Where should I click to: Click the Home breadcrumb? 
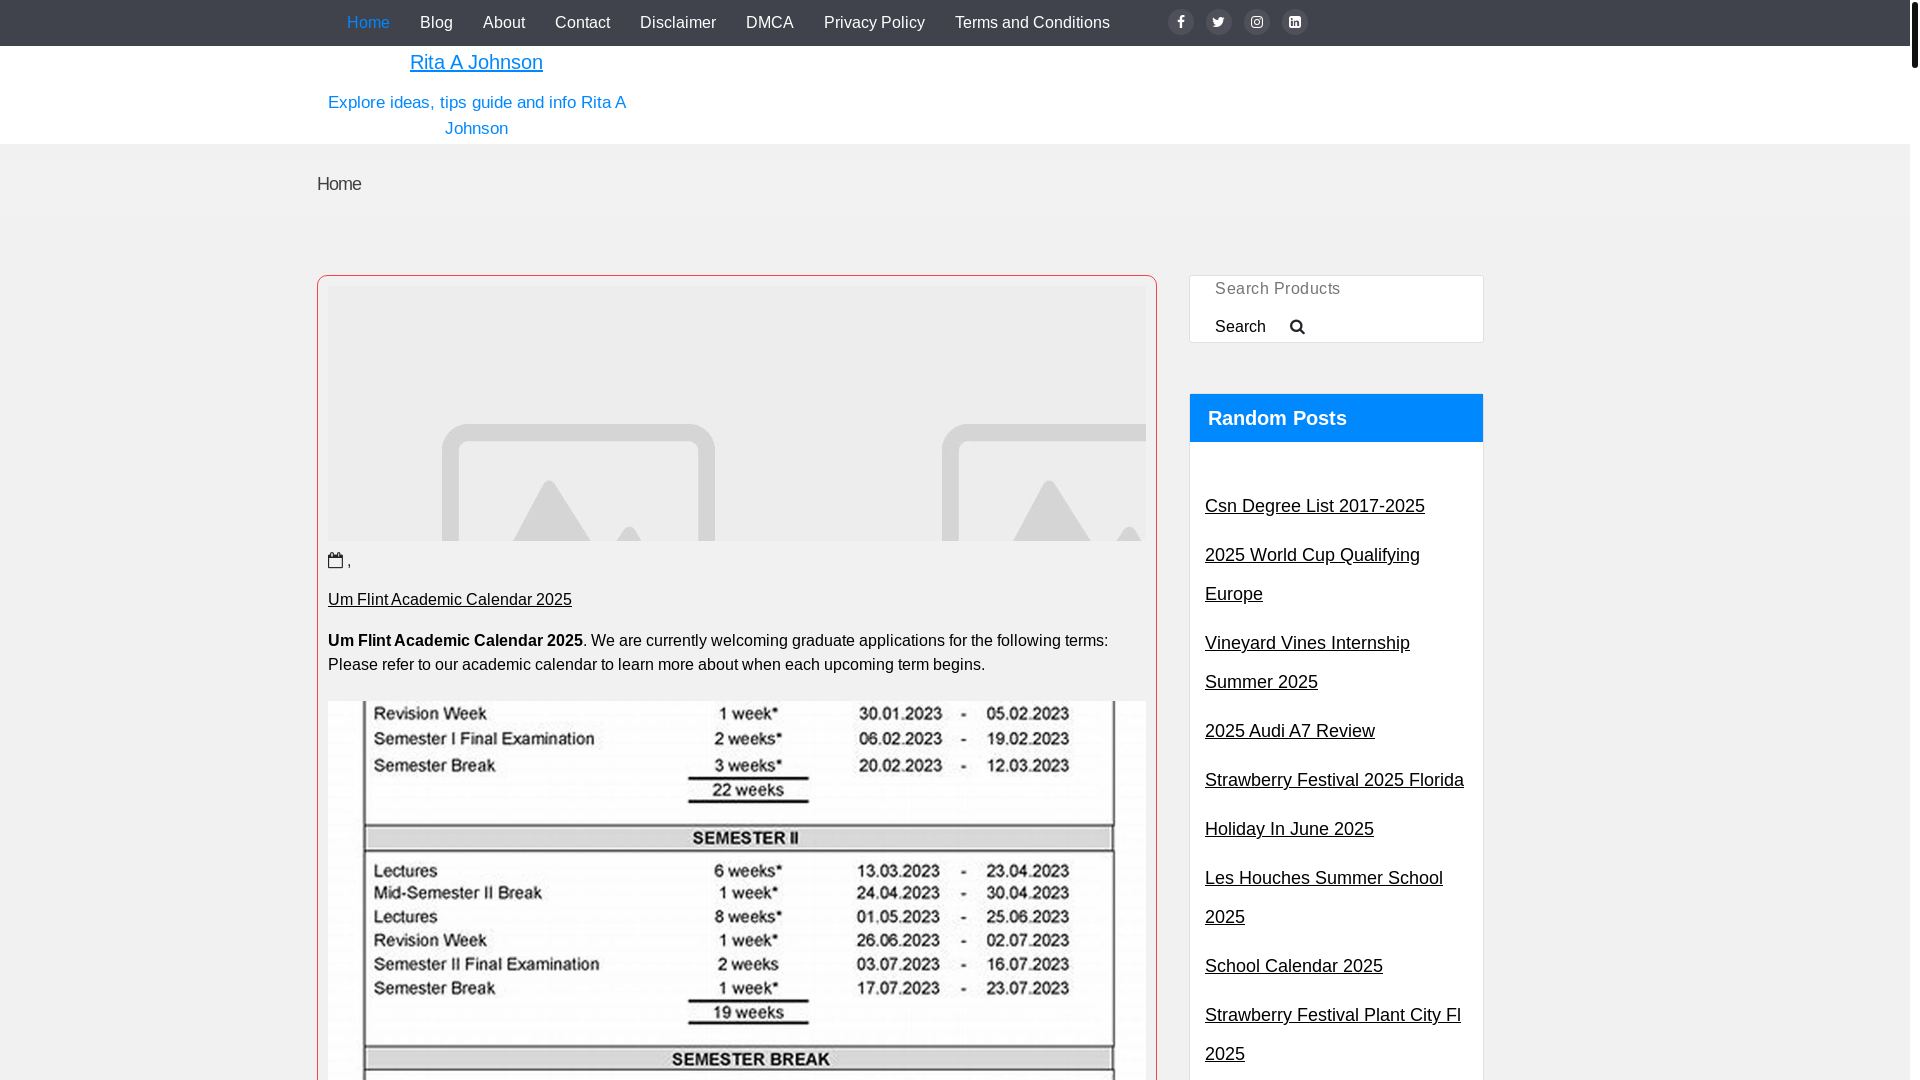coord(339,184)
